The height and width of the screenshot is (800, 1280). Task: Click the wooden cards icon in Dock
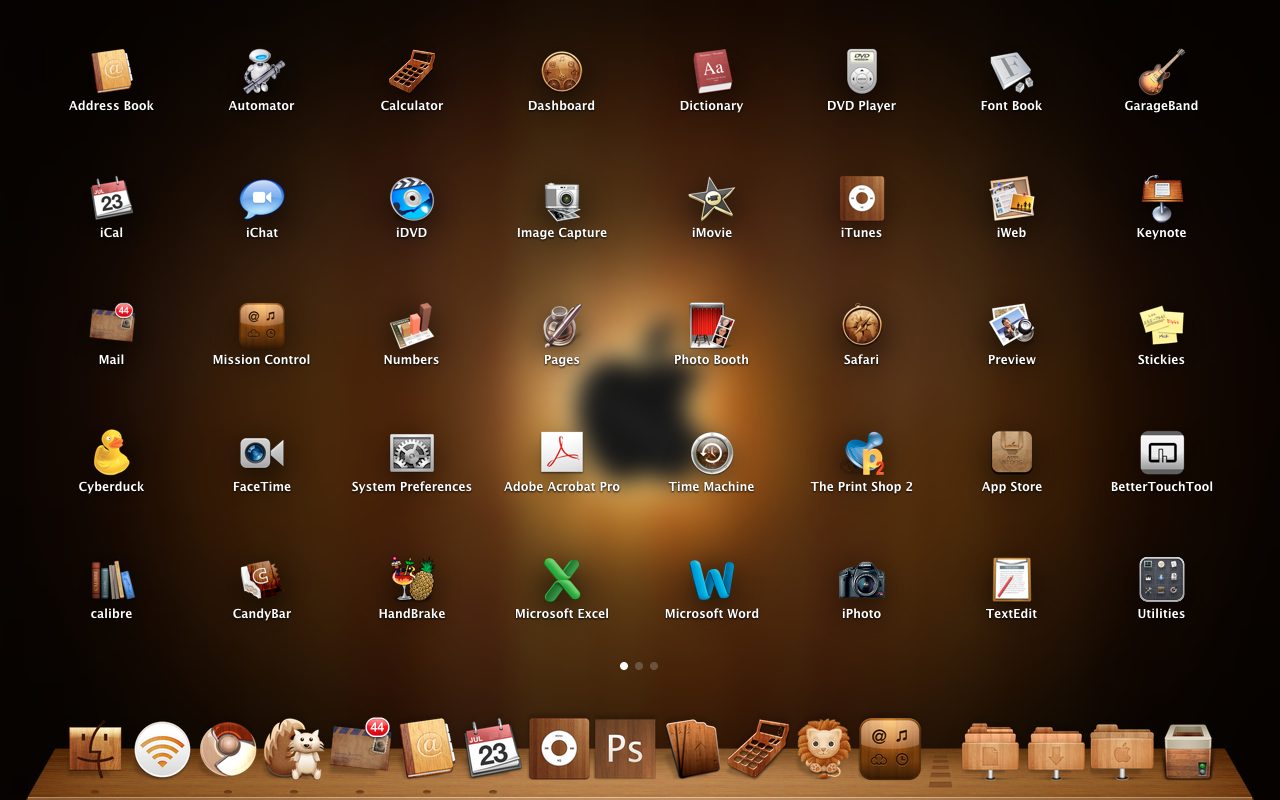692,748
